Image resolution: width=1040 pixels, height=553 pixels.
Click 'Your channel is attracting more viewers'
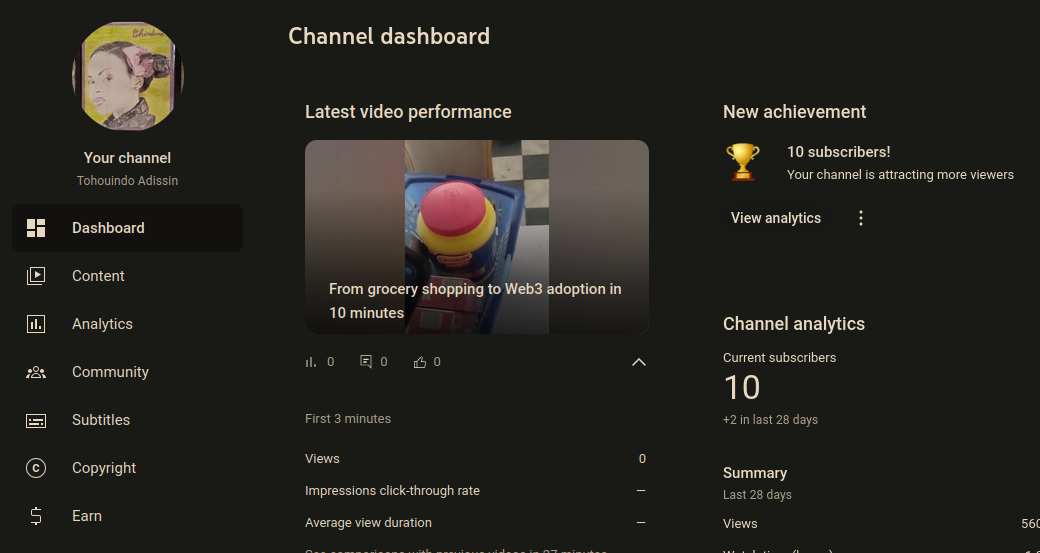900,175
